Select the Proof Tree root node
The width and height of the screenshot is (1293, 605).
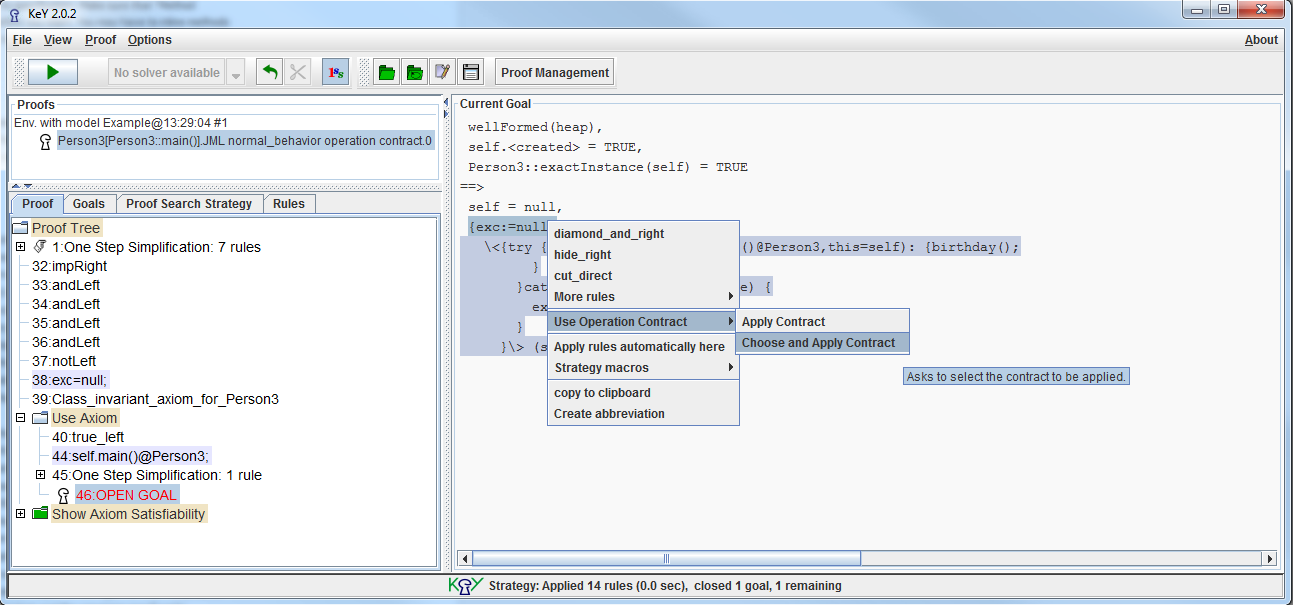(x=67, y=228)
